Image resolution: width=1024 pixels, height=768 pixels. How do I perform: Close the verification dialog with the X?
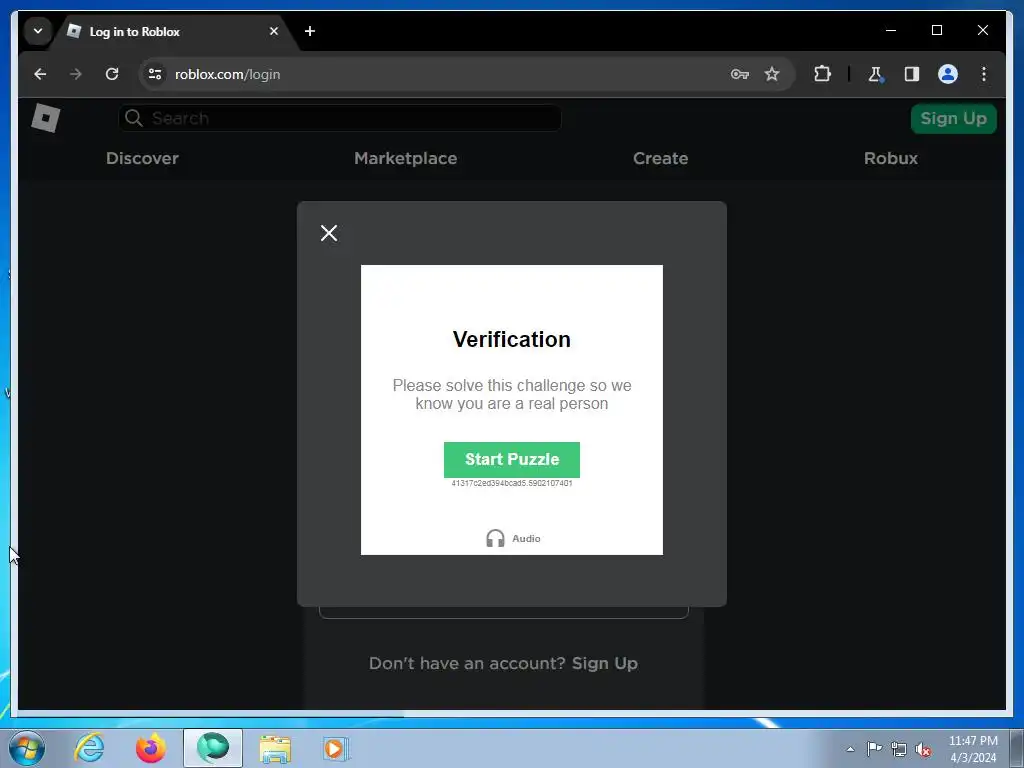(x=329, y=233)
